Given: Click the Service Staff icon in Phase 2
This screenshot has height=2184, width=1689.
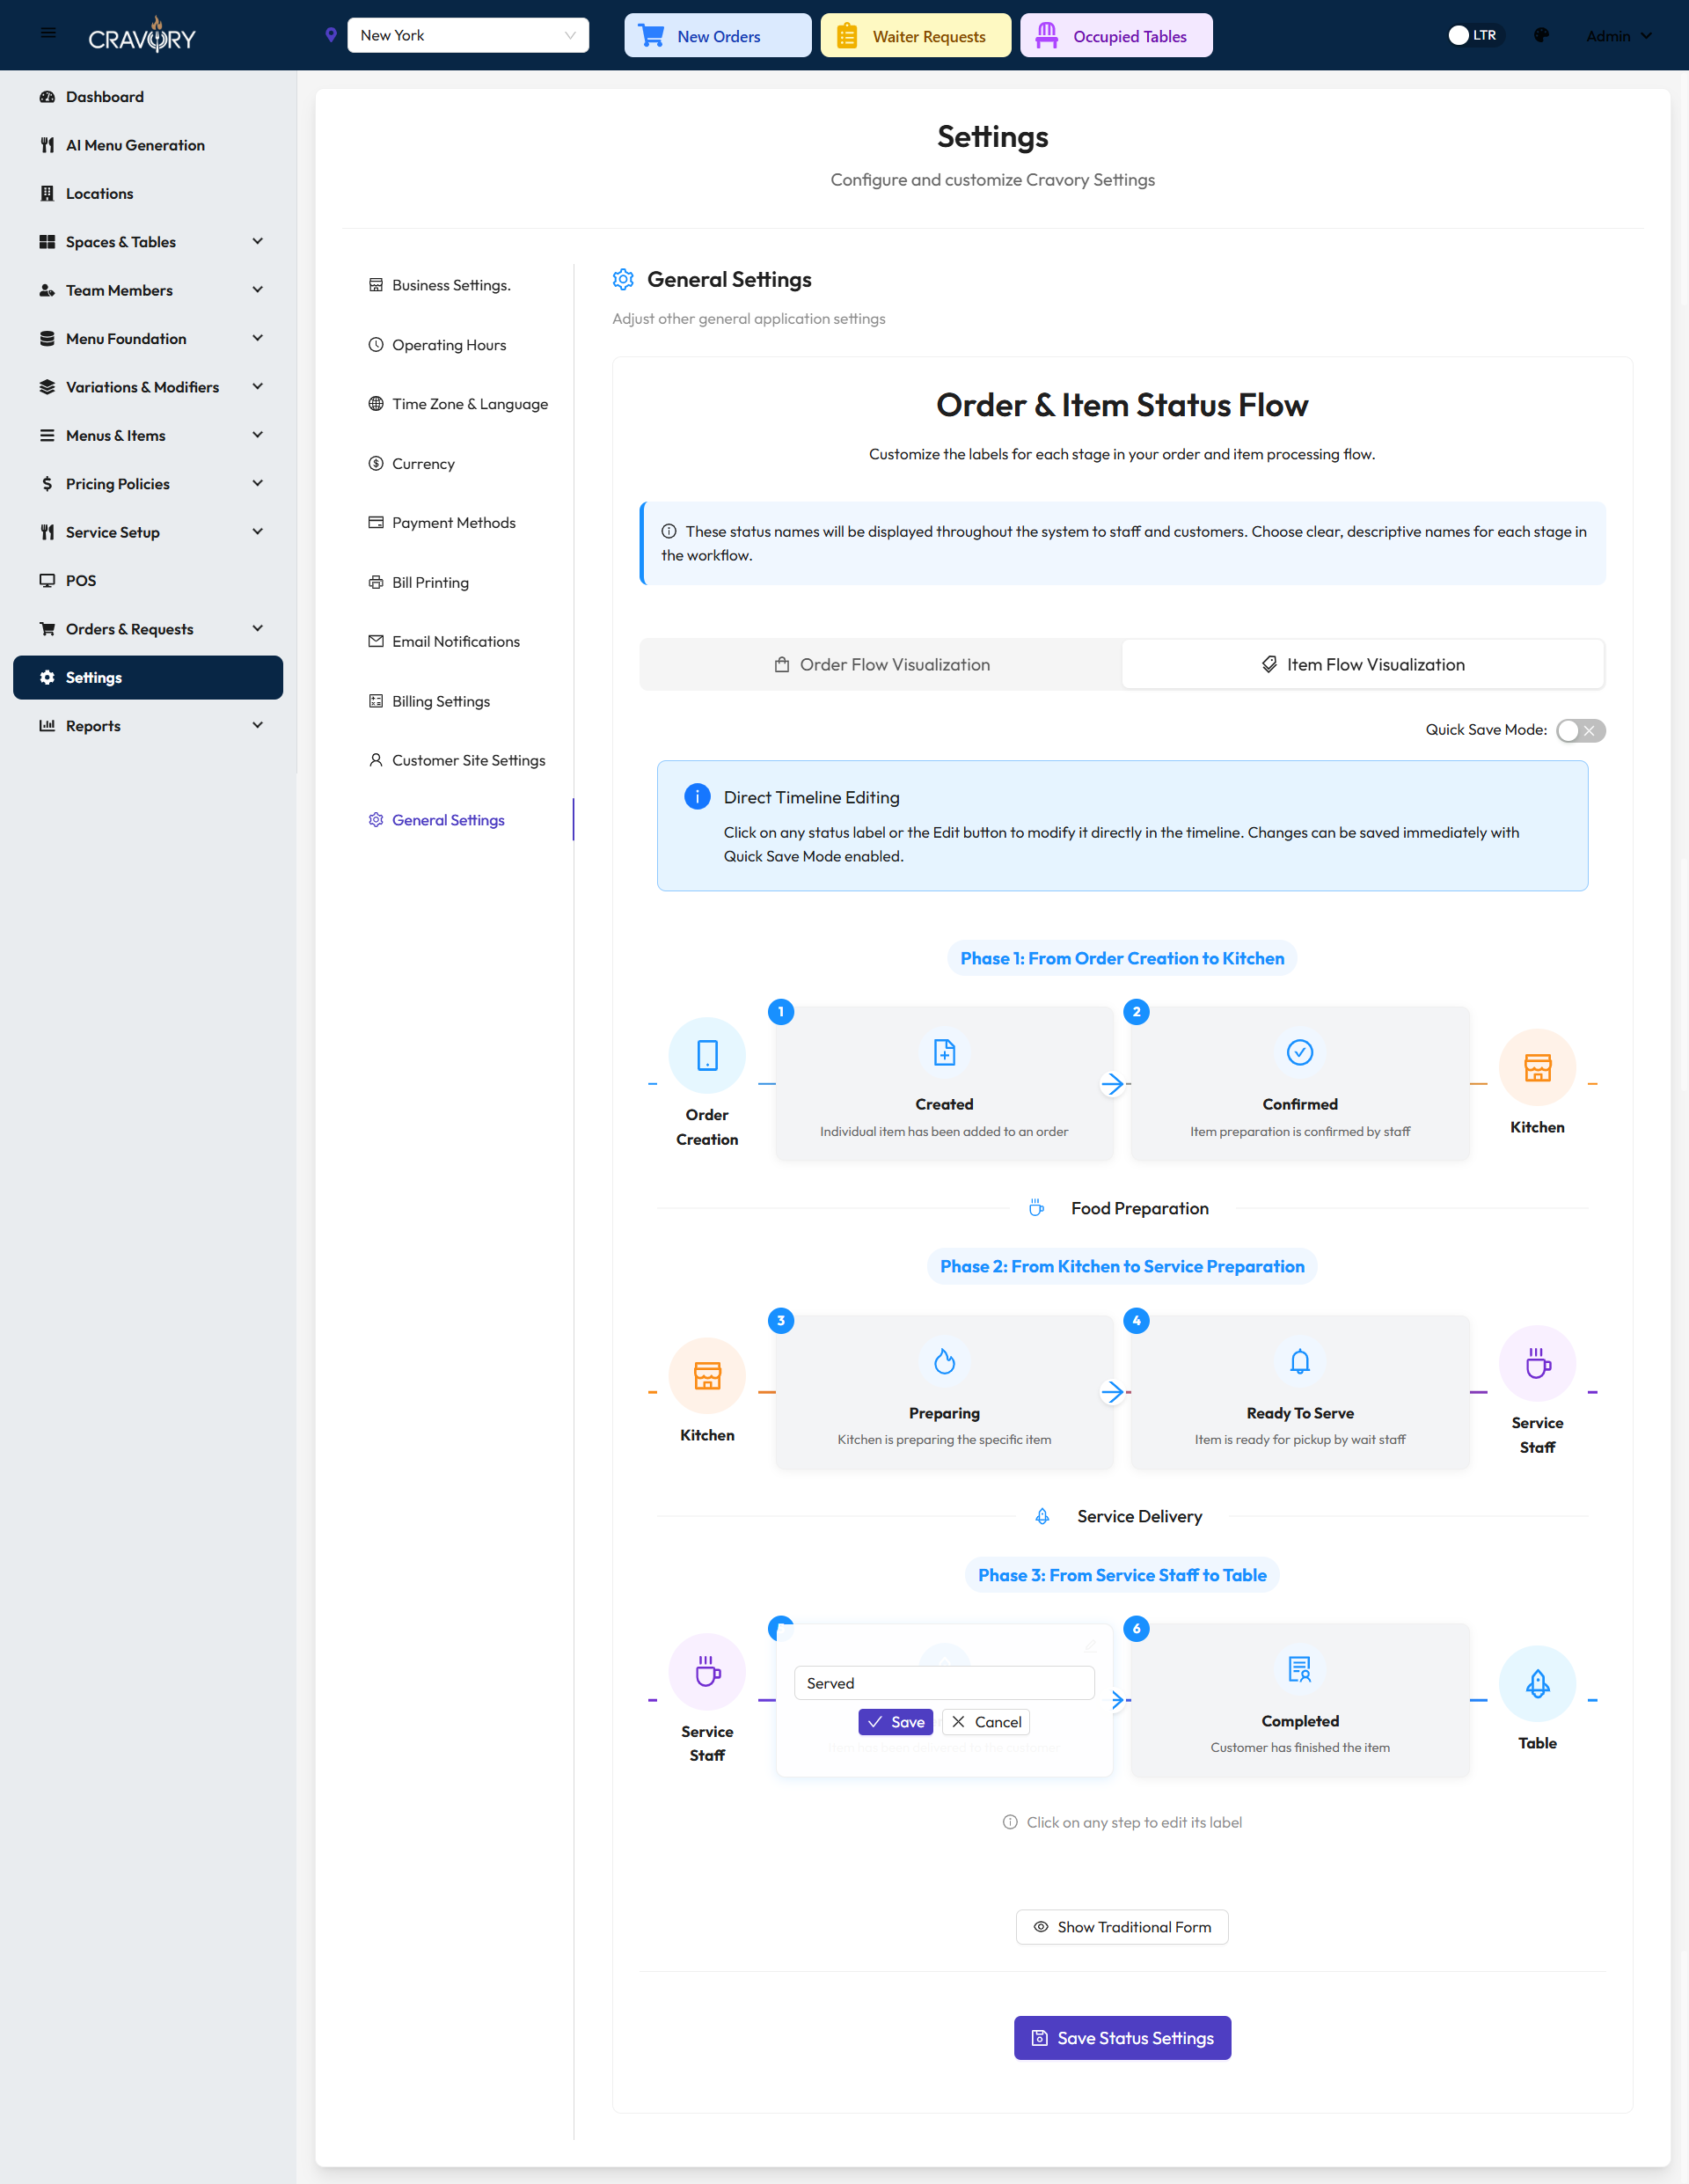Looking at the screenshot, I should (1537, 1363).
